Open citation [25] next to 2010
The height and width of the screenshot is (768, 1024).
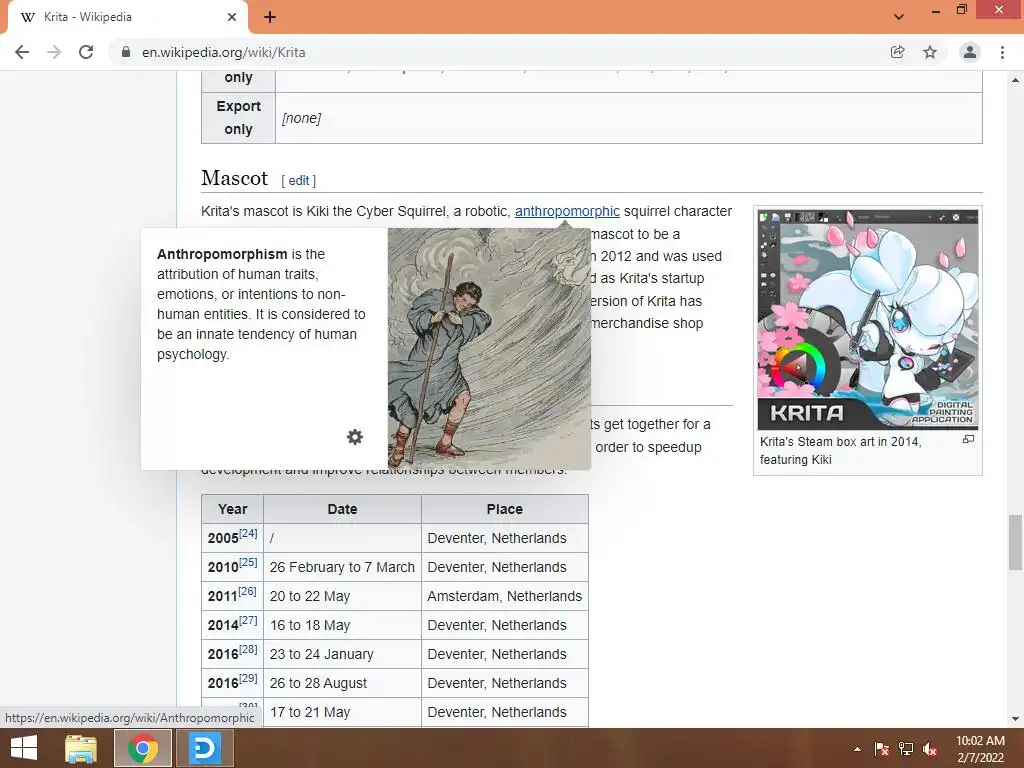coord(248,562)
